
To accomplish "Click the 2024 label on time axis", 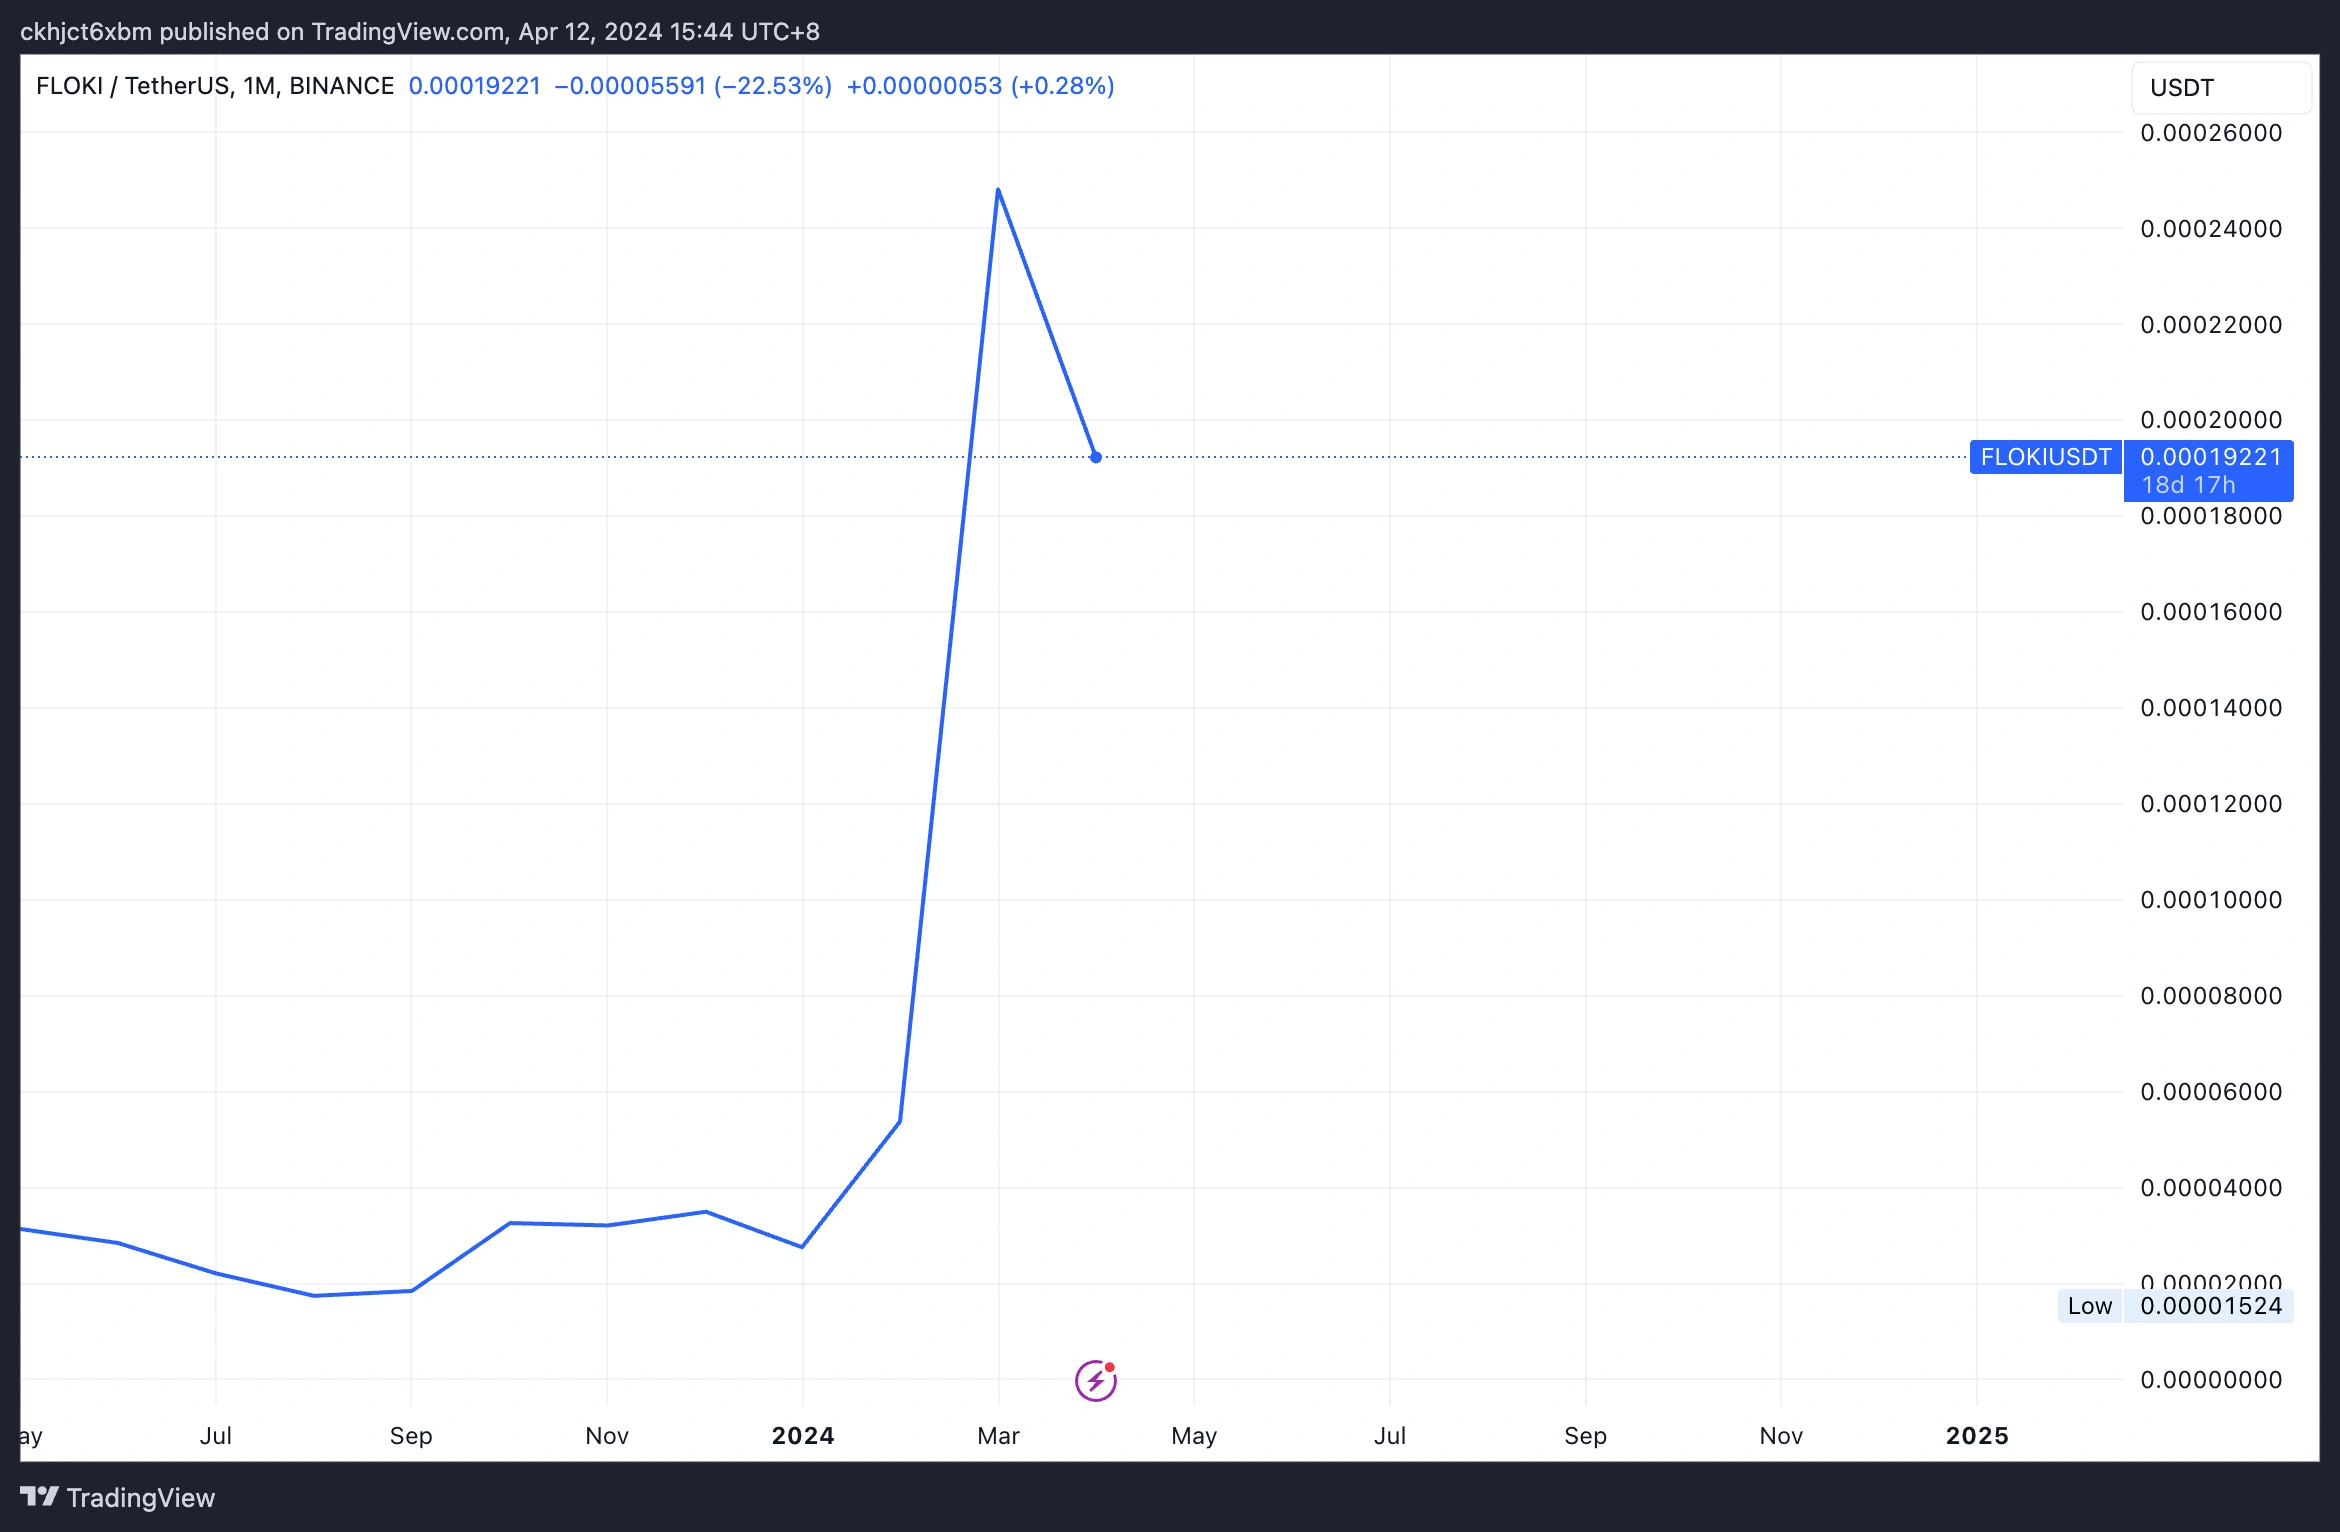I will pos(803,1436).
